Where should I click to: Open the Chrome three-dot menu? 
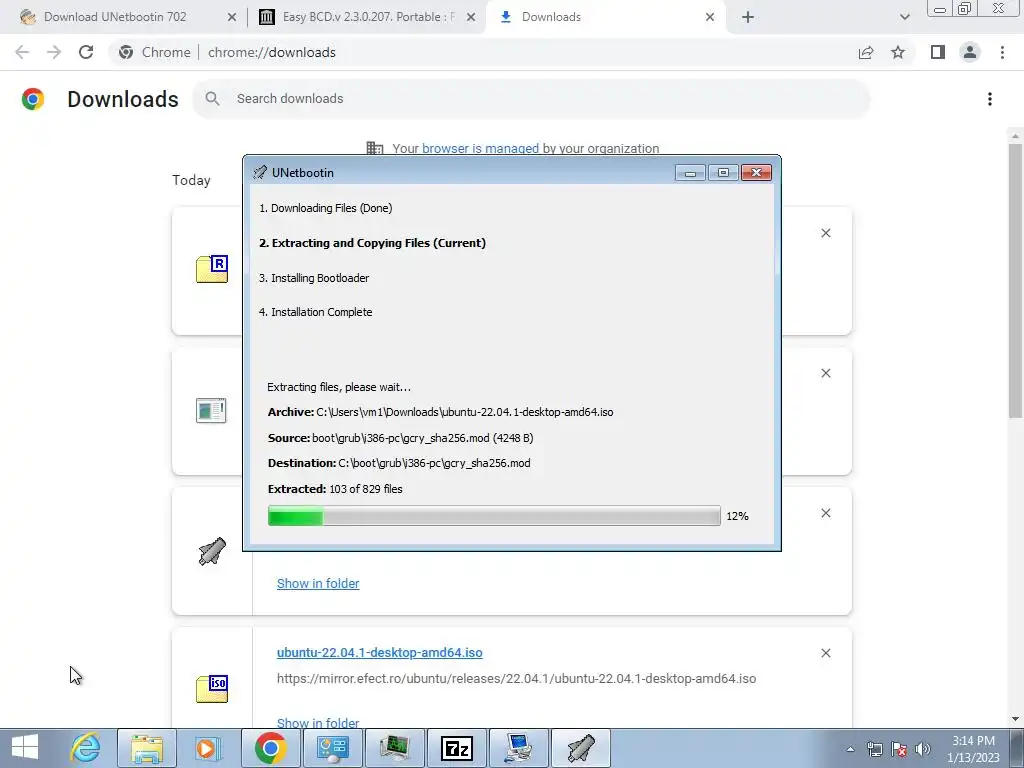[x=1002, y=52]
